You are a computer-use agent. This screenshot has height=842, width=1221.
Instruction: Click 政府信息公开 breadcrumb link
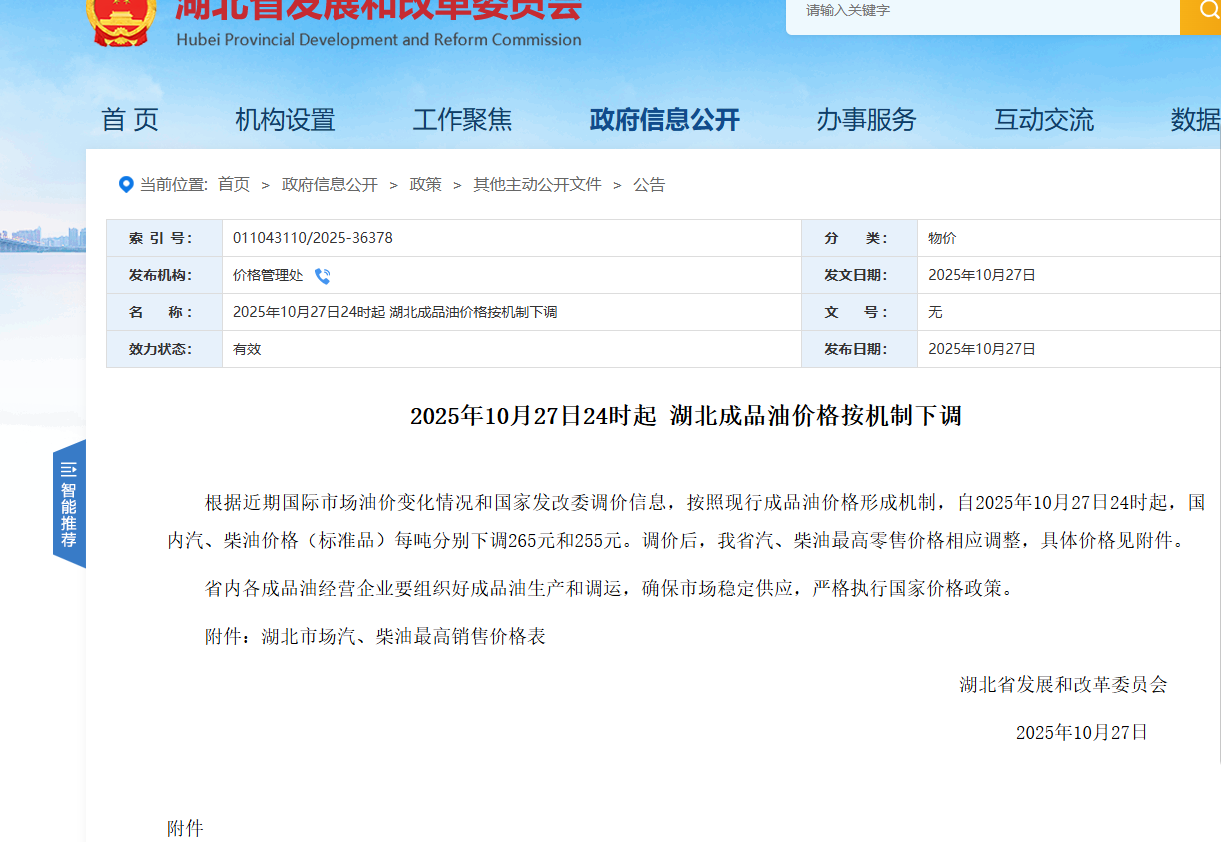[x=330, y=184]
